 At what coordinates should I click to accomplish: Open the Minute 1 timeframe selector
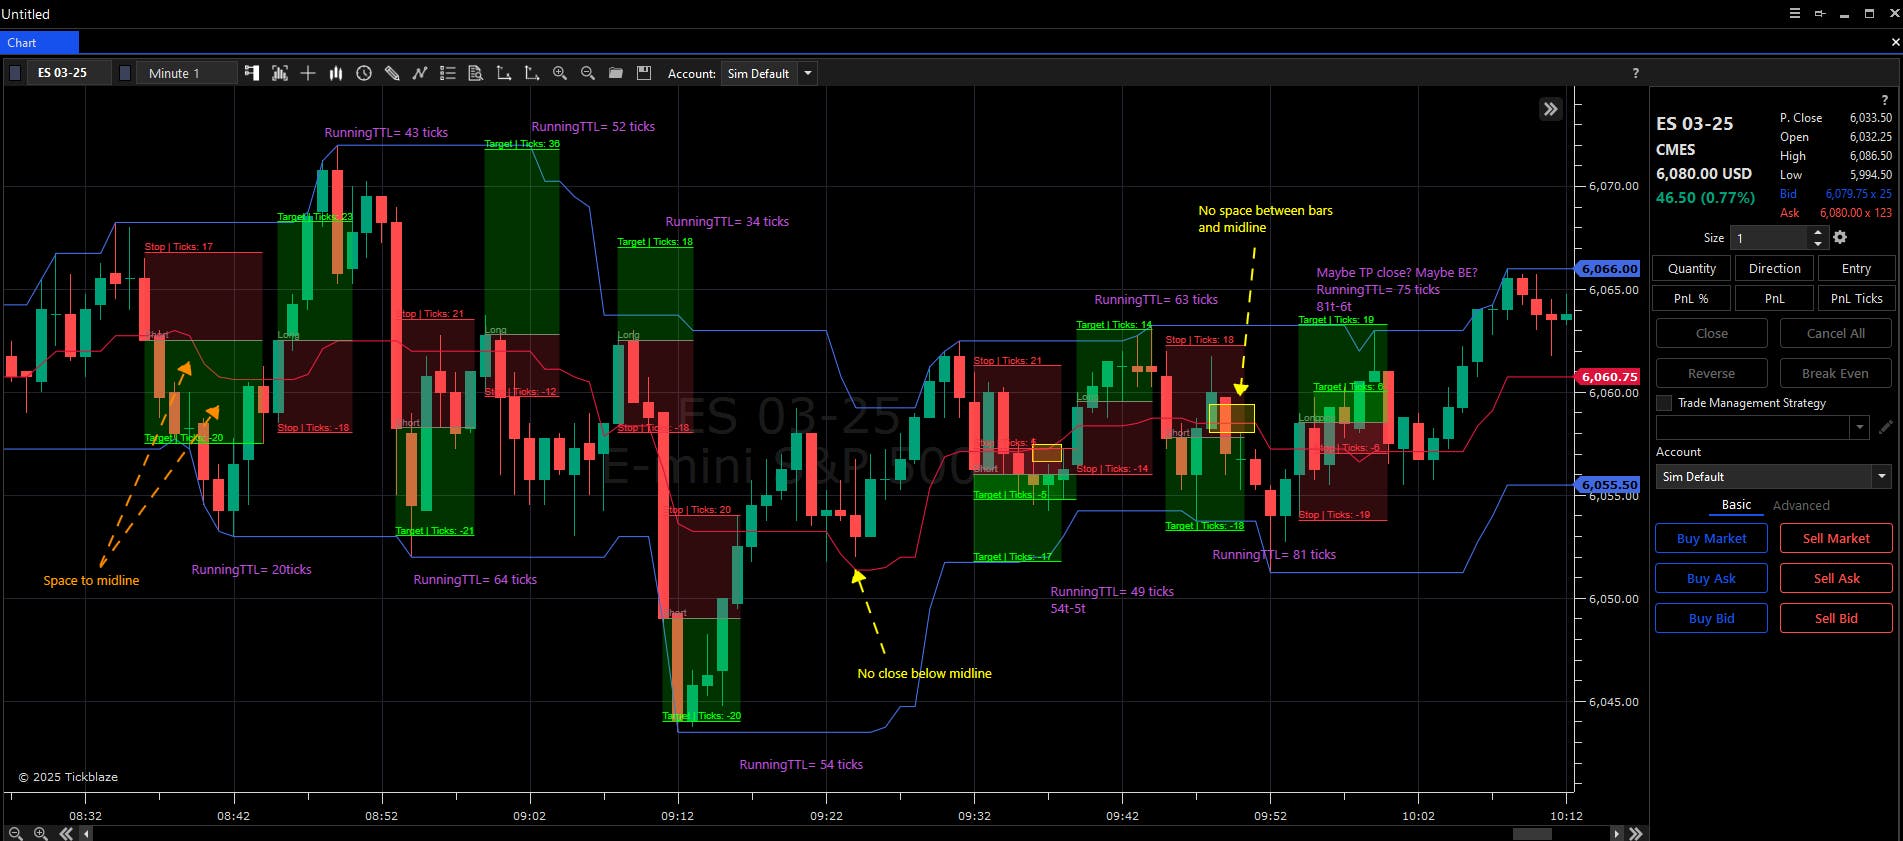click(x=186, y=73)
